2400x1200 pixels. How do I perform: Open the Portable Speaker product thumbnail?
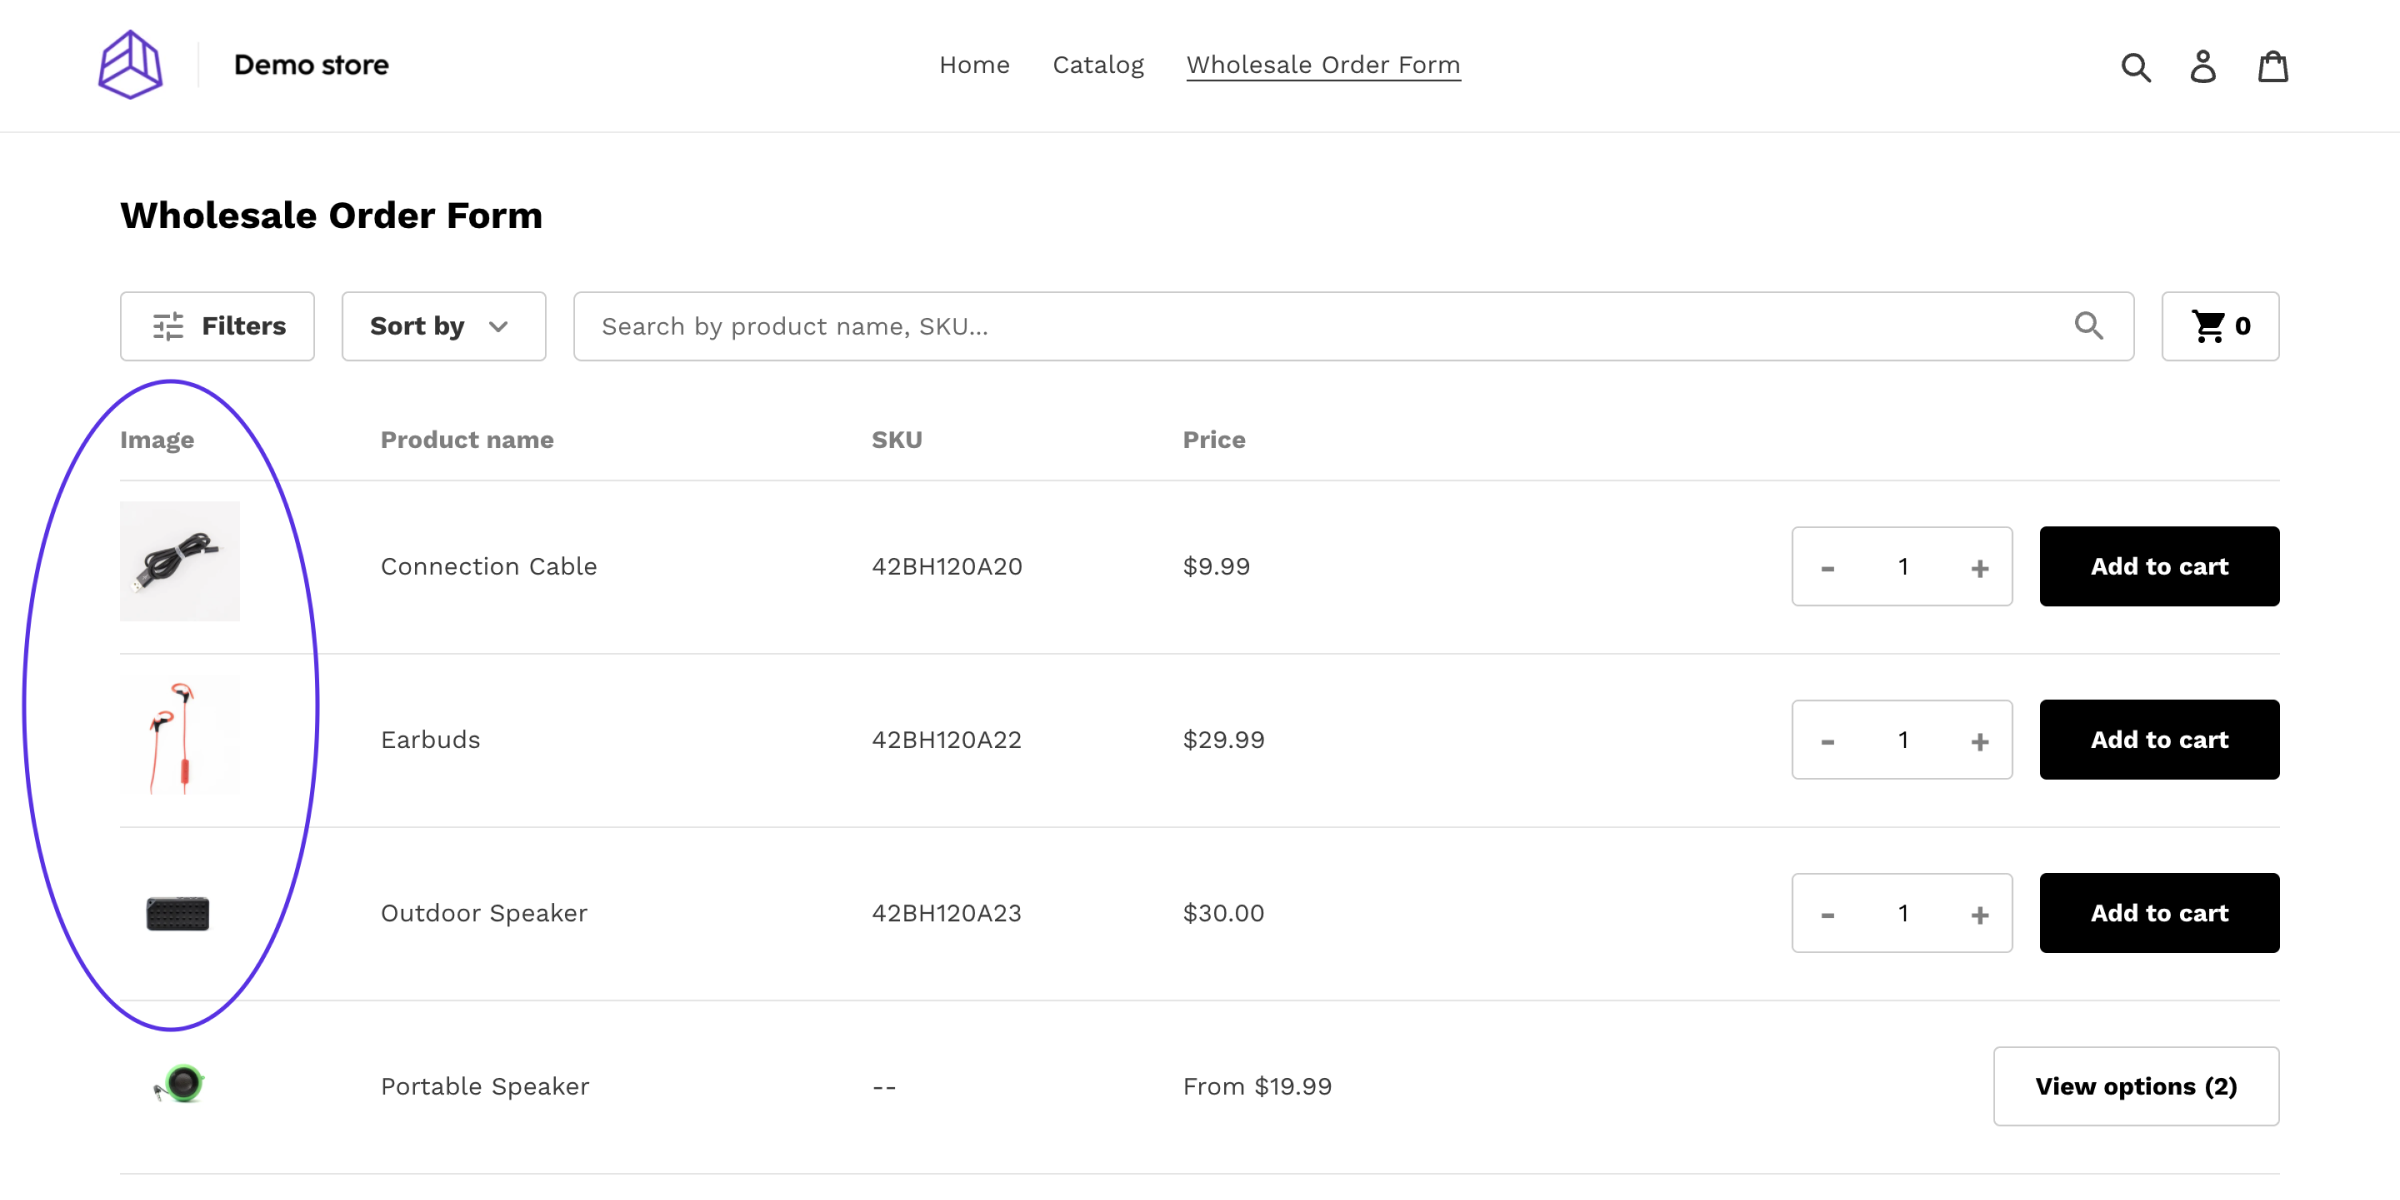tap(180, 1084)
